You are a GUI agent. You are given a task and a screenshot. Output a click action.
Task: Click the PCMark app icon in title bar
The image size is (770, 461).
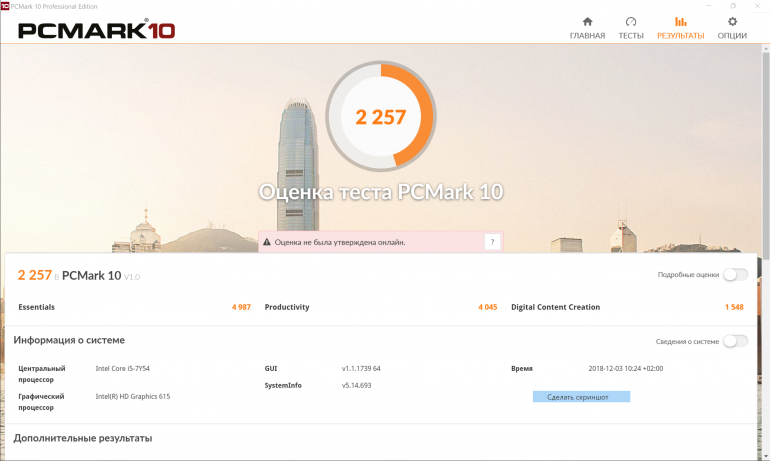coord(5,5)
